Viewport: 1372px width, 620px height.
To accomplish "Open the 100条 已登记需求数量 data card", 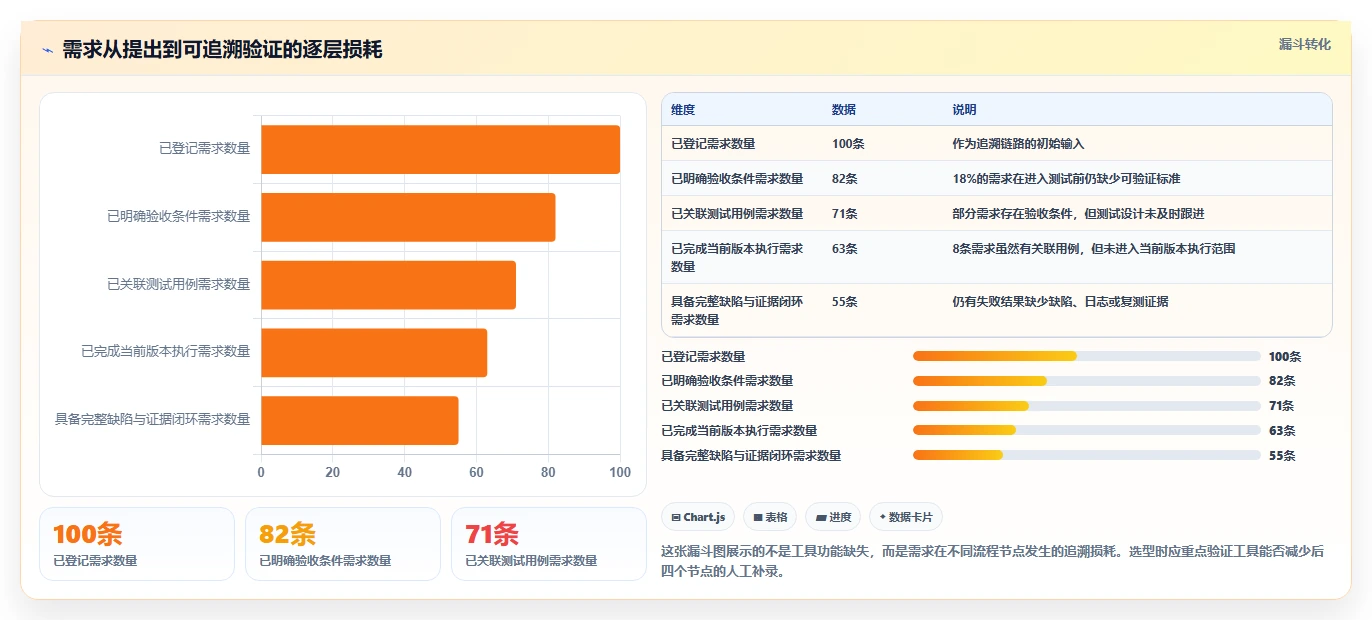I will coord(137,544).
